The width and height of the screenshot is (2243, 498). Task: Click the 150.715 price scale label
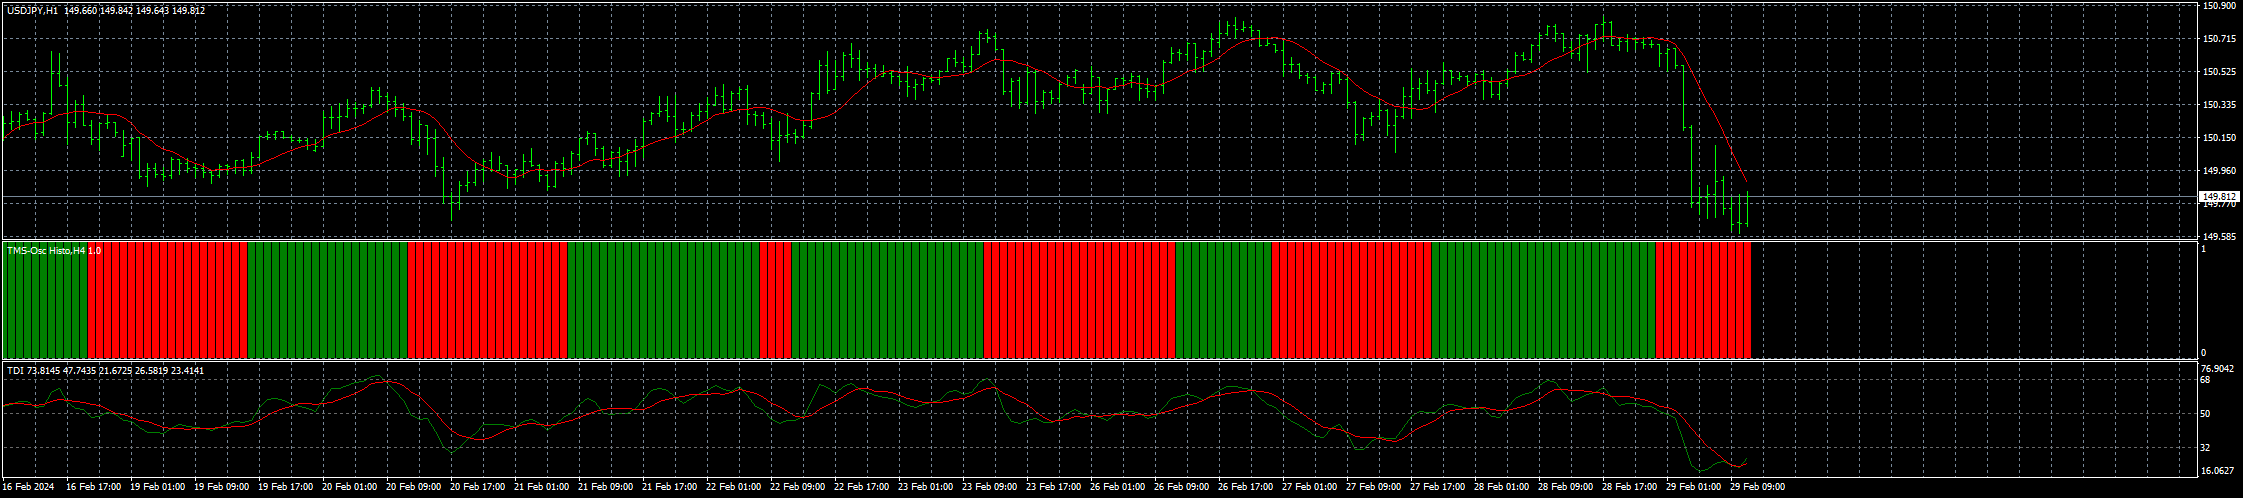coord(2219,39)
